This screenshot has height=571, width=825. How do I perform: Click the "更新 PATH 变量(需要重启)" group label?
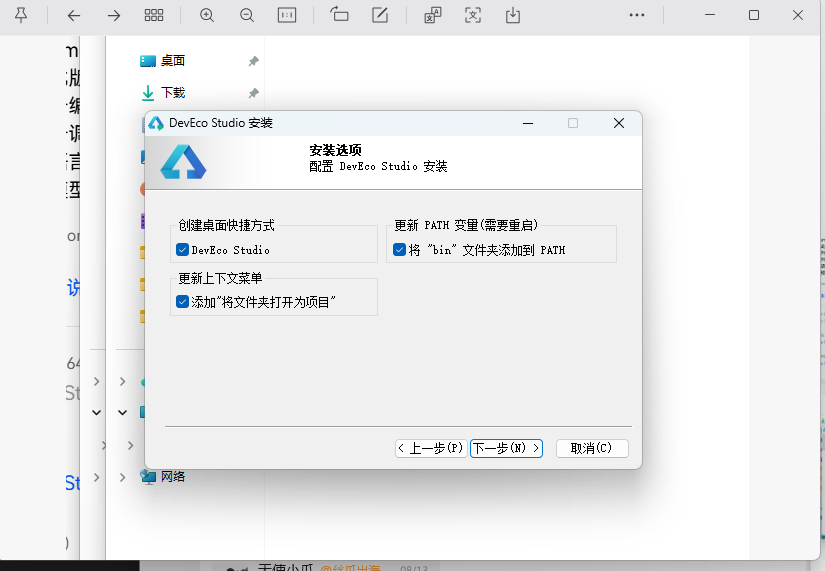click(466, 225)
